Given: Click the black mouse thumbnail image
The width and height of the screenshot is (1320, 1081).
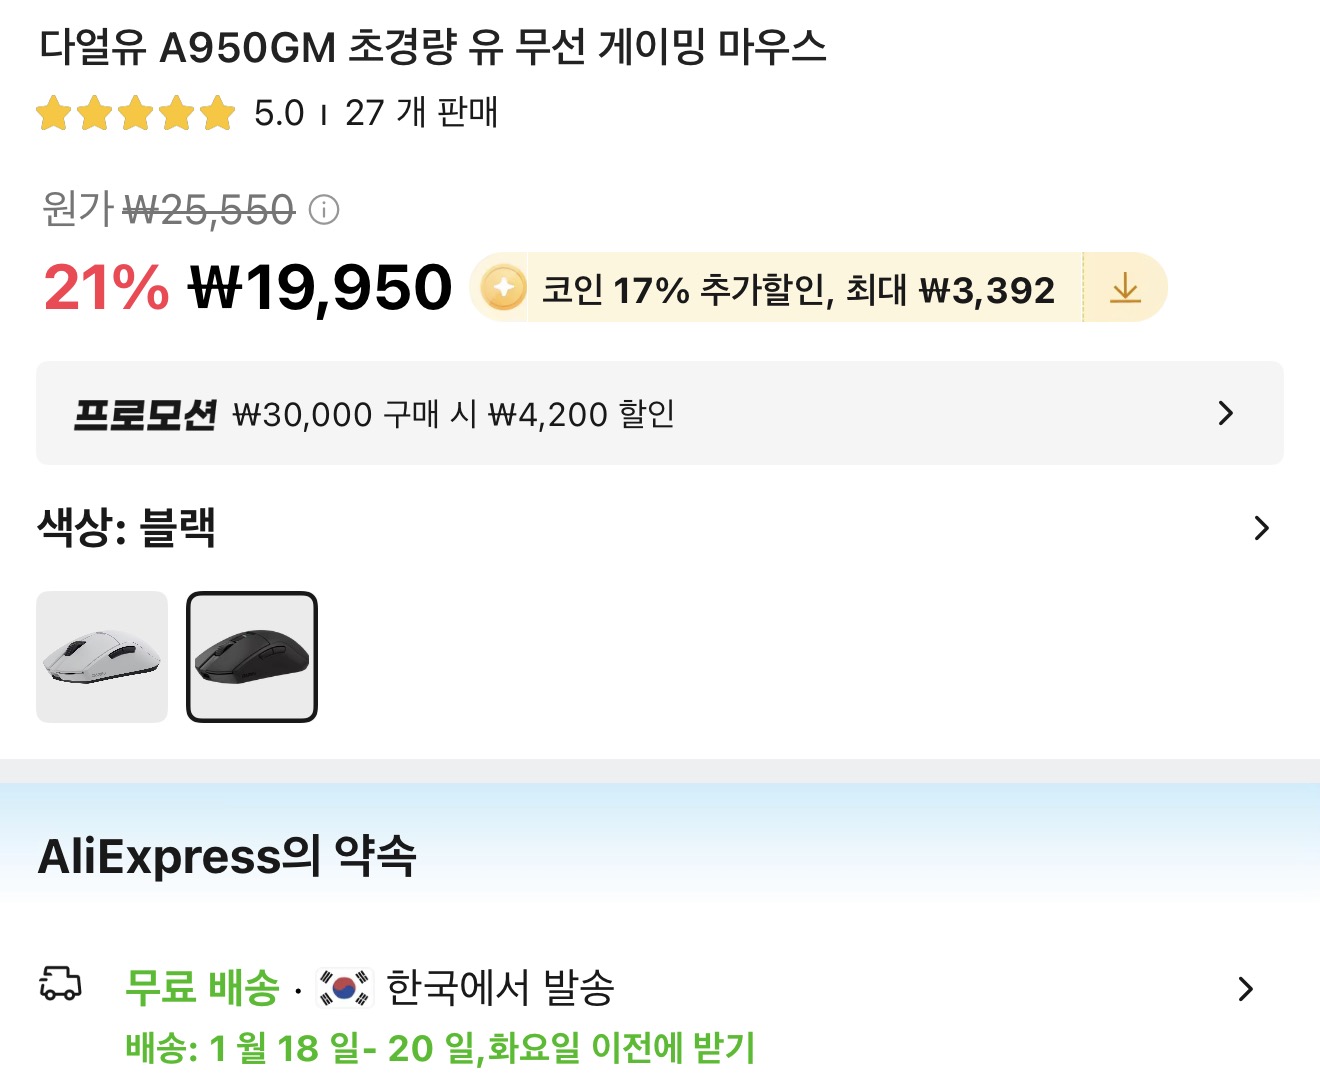Looking at the screenshot, I should [252, 656].
